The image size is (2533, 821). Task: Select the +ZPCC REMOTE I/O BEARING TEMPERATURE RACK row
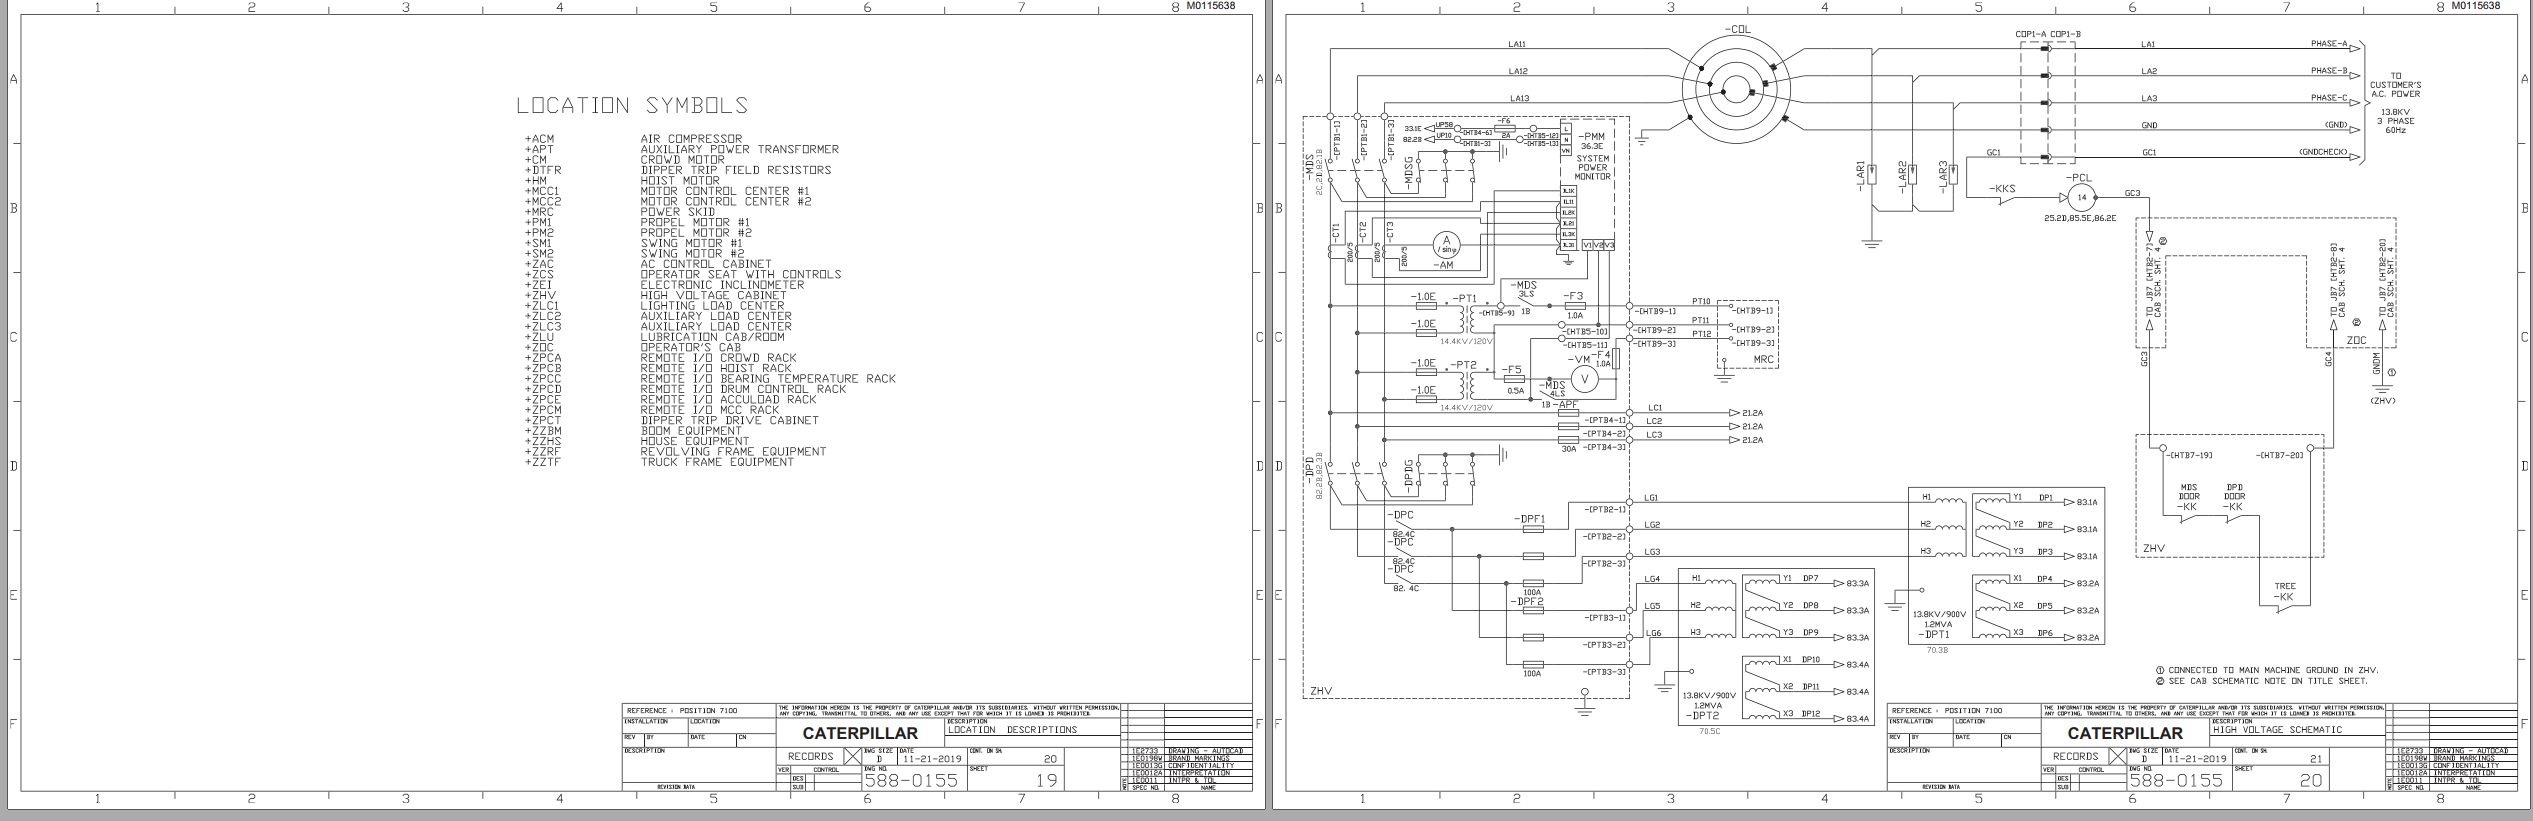(x=710, y=379)
